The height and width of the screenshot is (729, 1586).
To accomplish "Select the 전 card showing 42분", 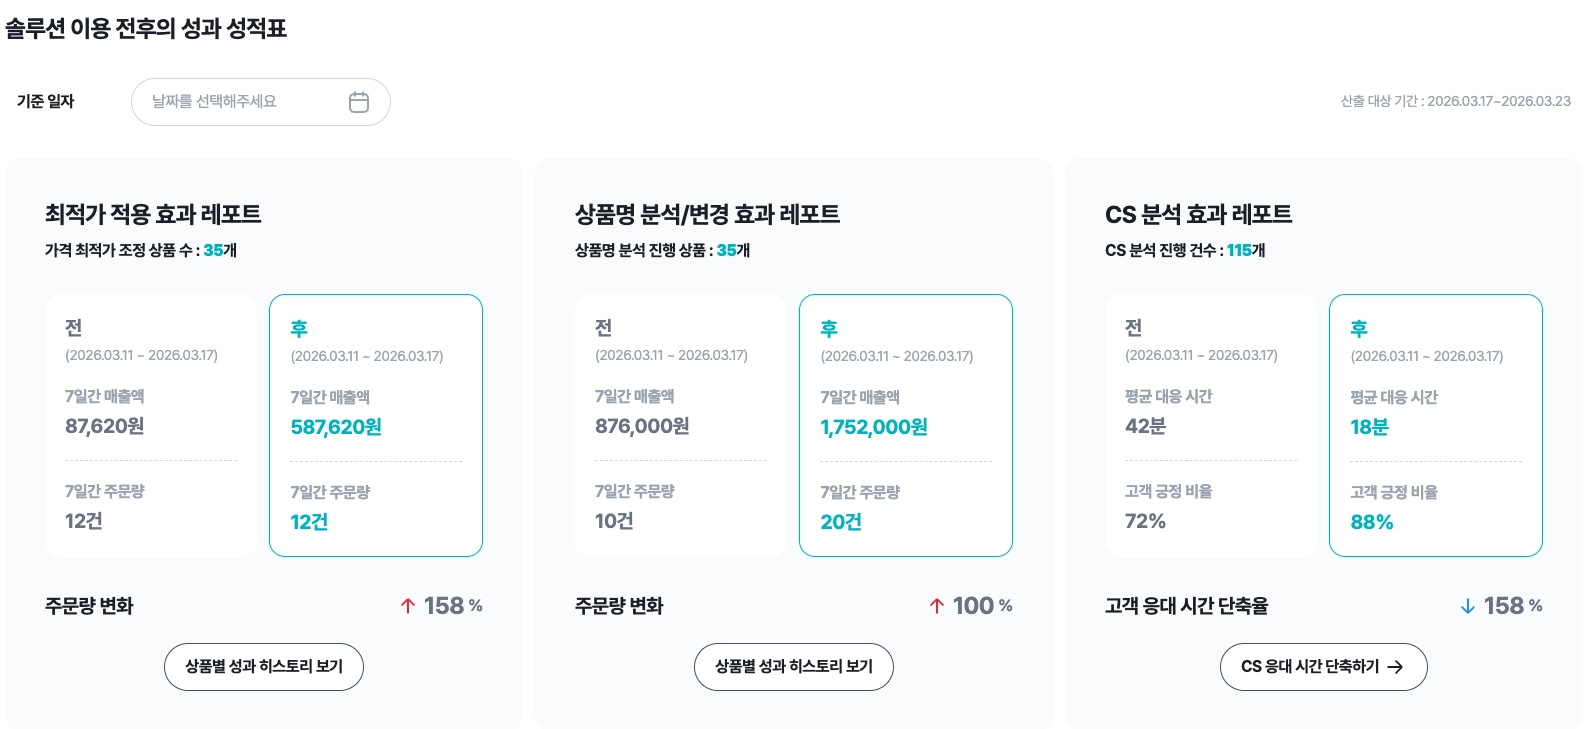I will (1211, 425).
